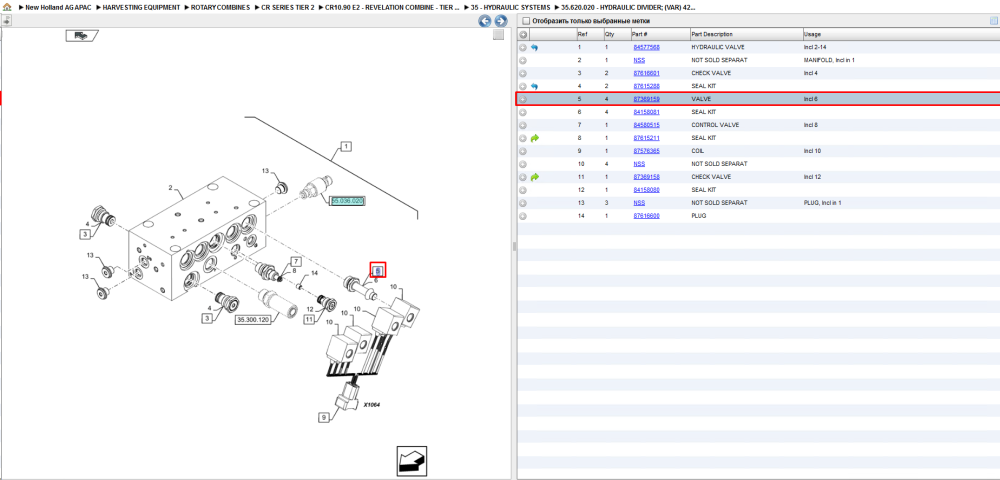1000x480 pixels.
Task: Click the machine orientation icon in diagram
Action: point(82,36)
